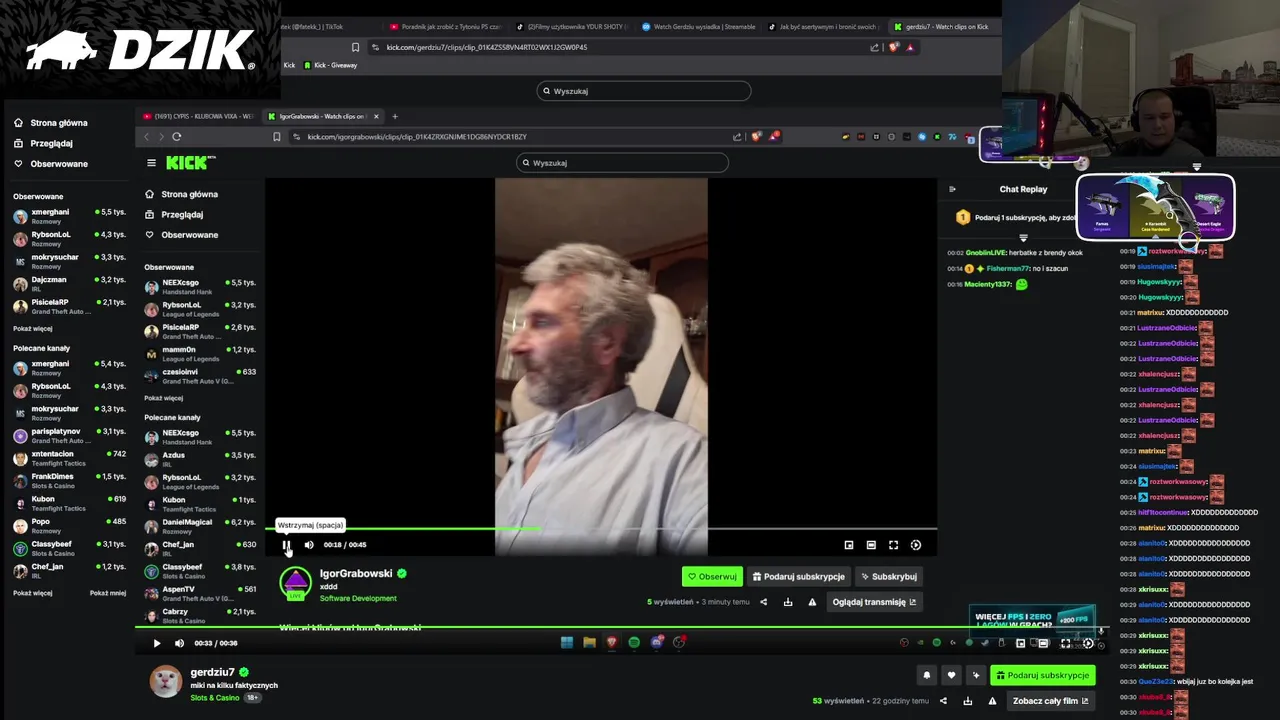Click Pokaż mniej in outer sidebar

tap(108, 593)
